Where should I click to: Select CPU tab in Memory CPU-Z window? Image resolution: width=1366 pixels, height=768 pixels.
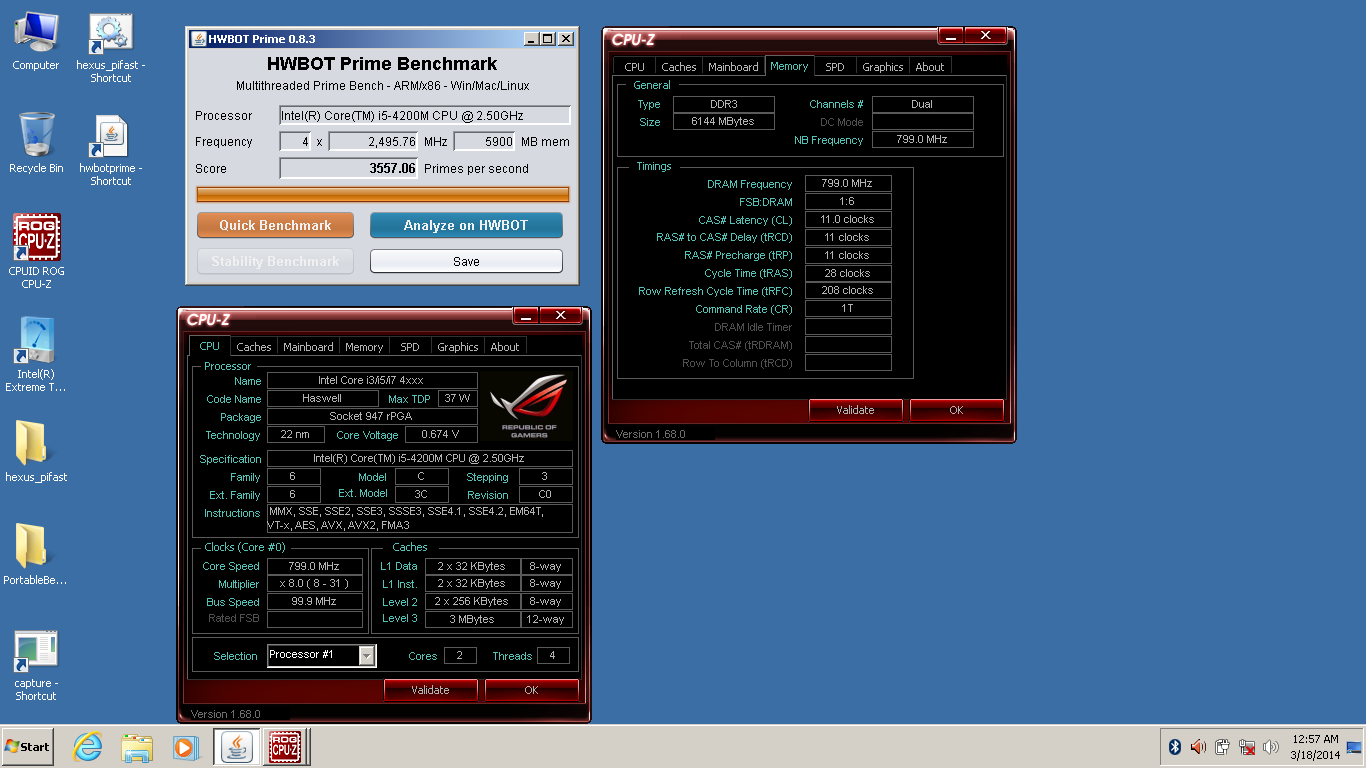point(635,67)
